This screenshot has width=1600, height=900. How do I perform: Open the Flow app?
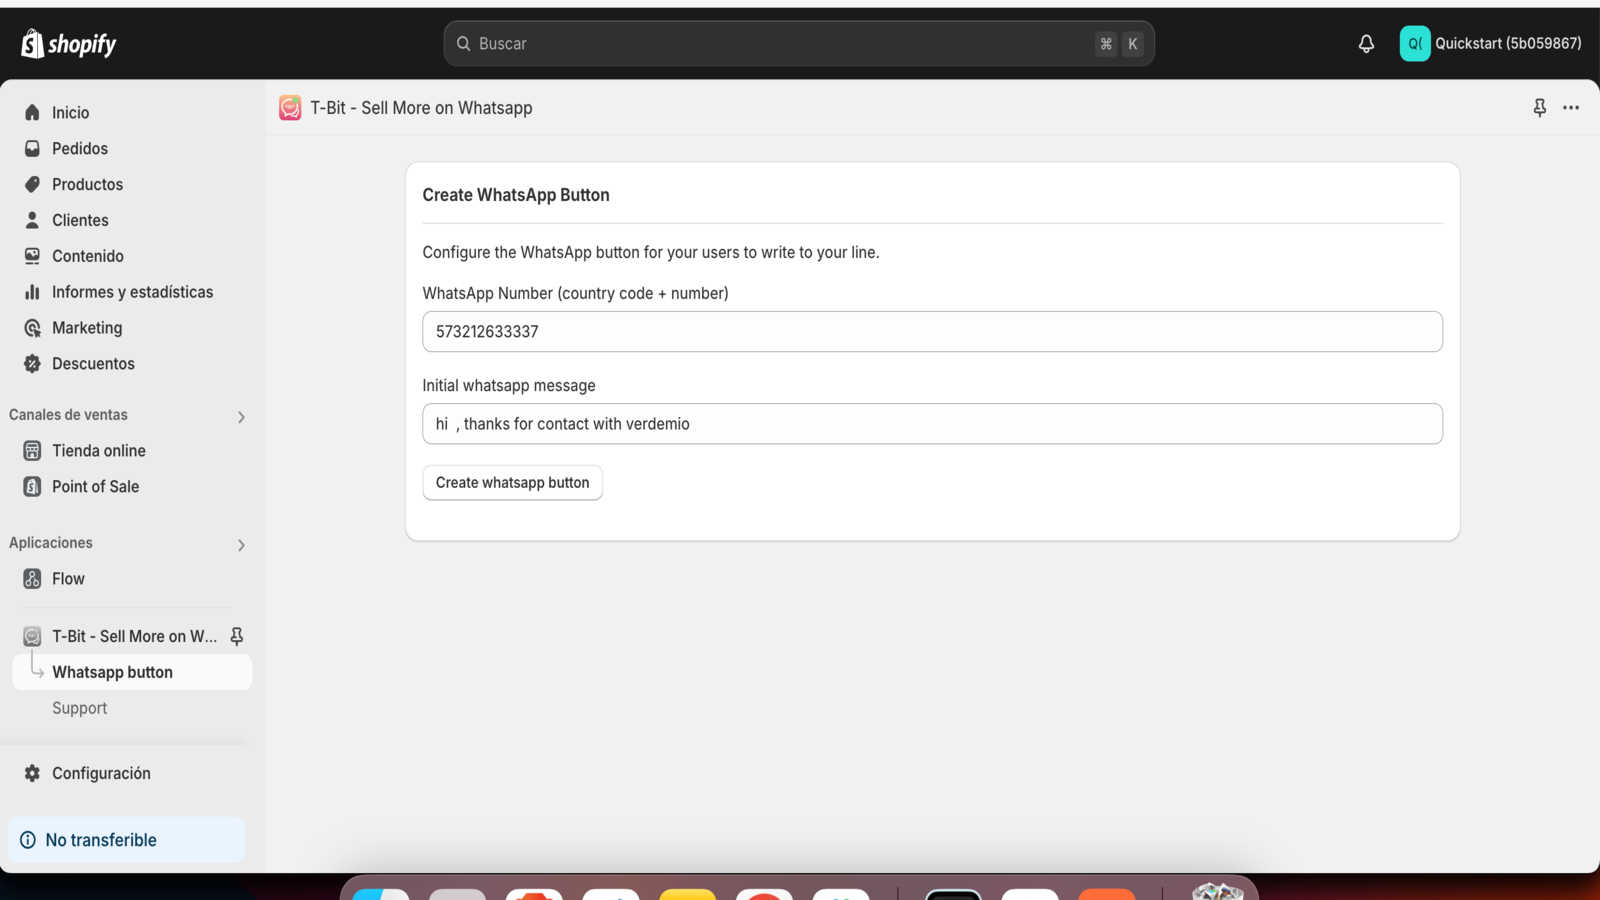tap(68, 579)
